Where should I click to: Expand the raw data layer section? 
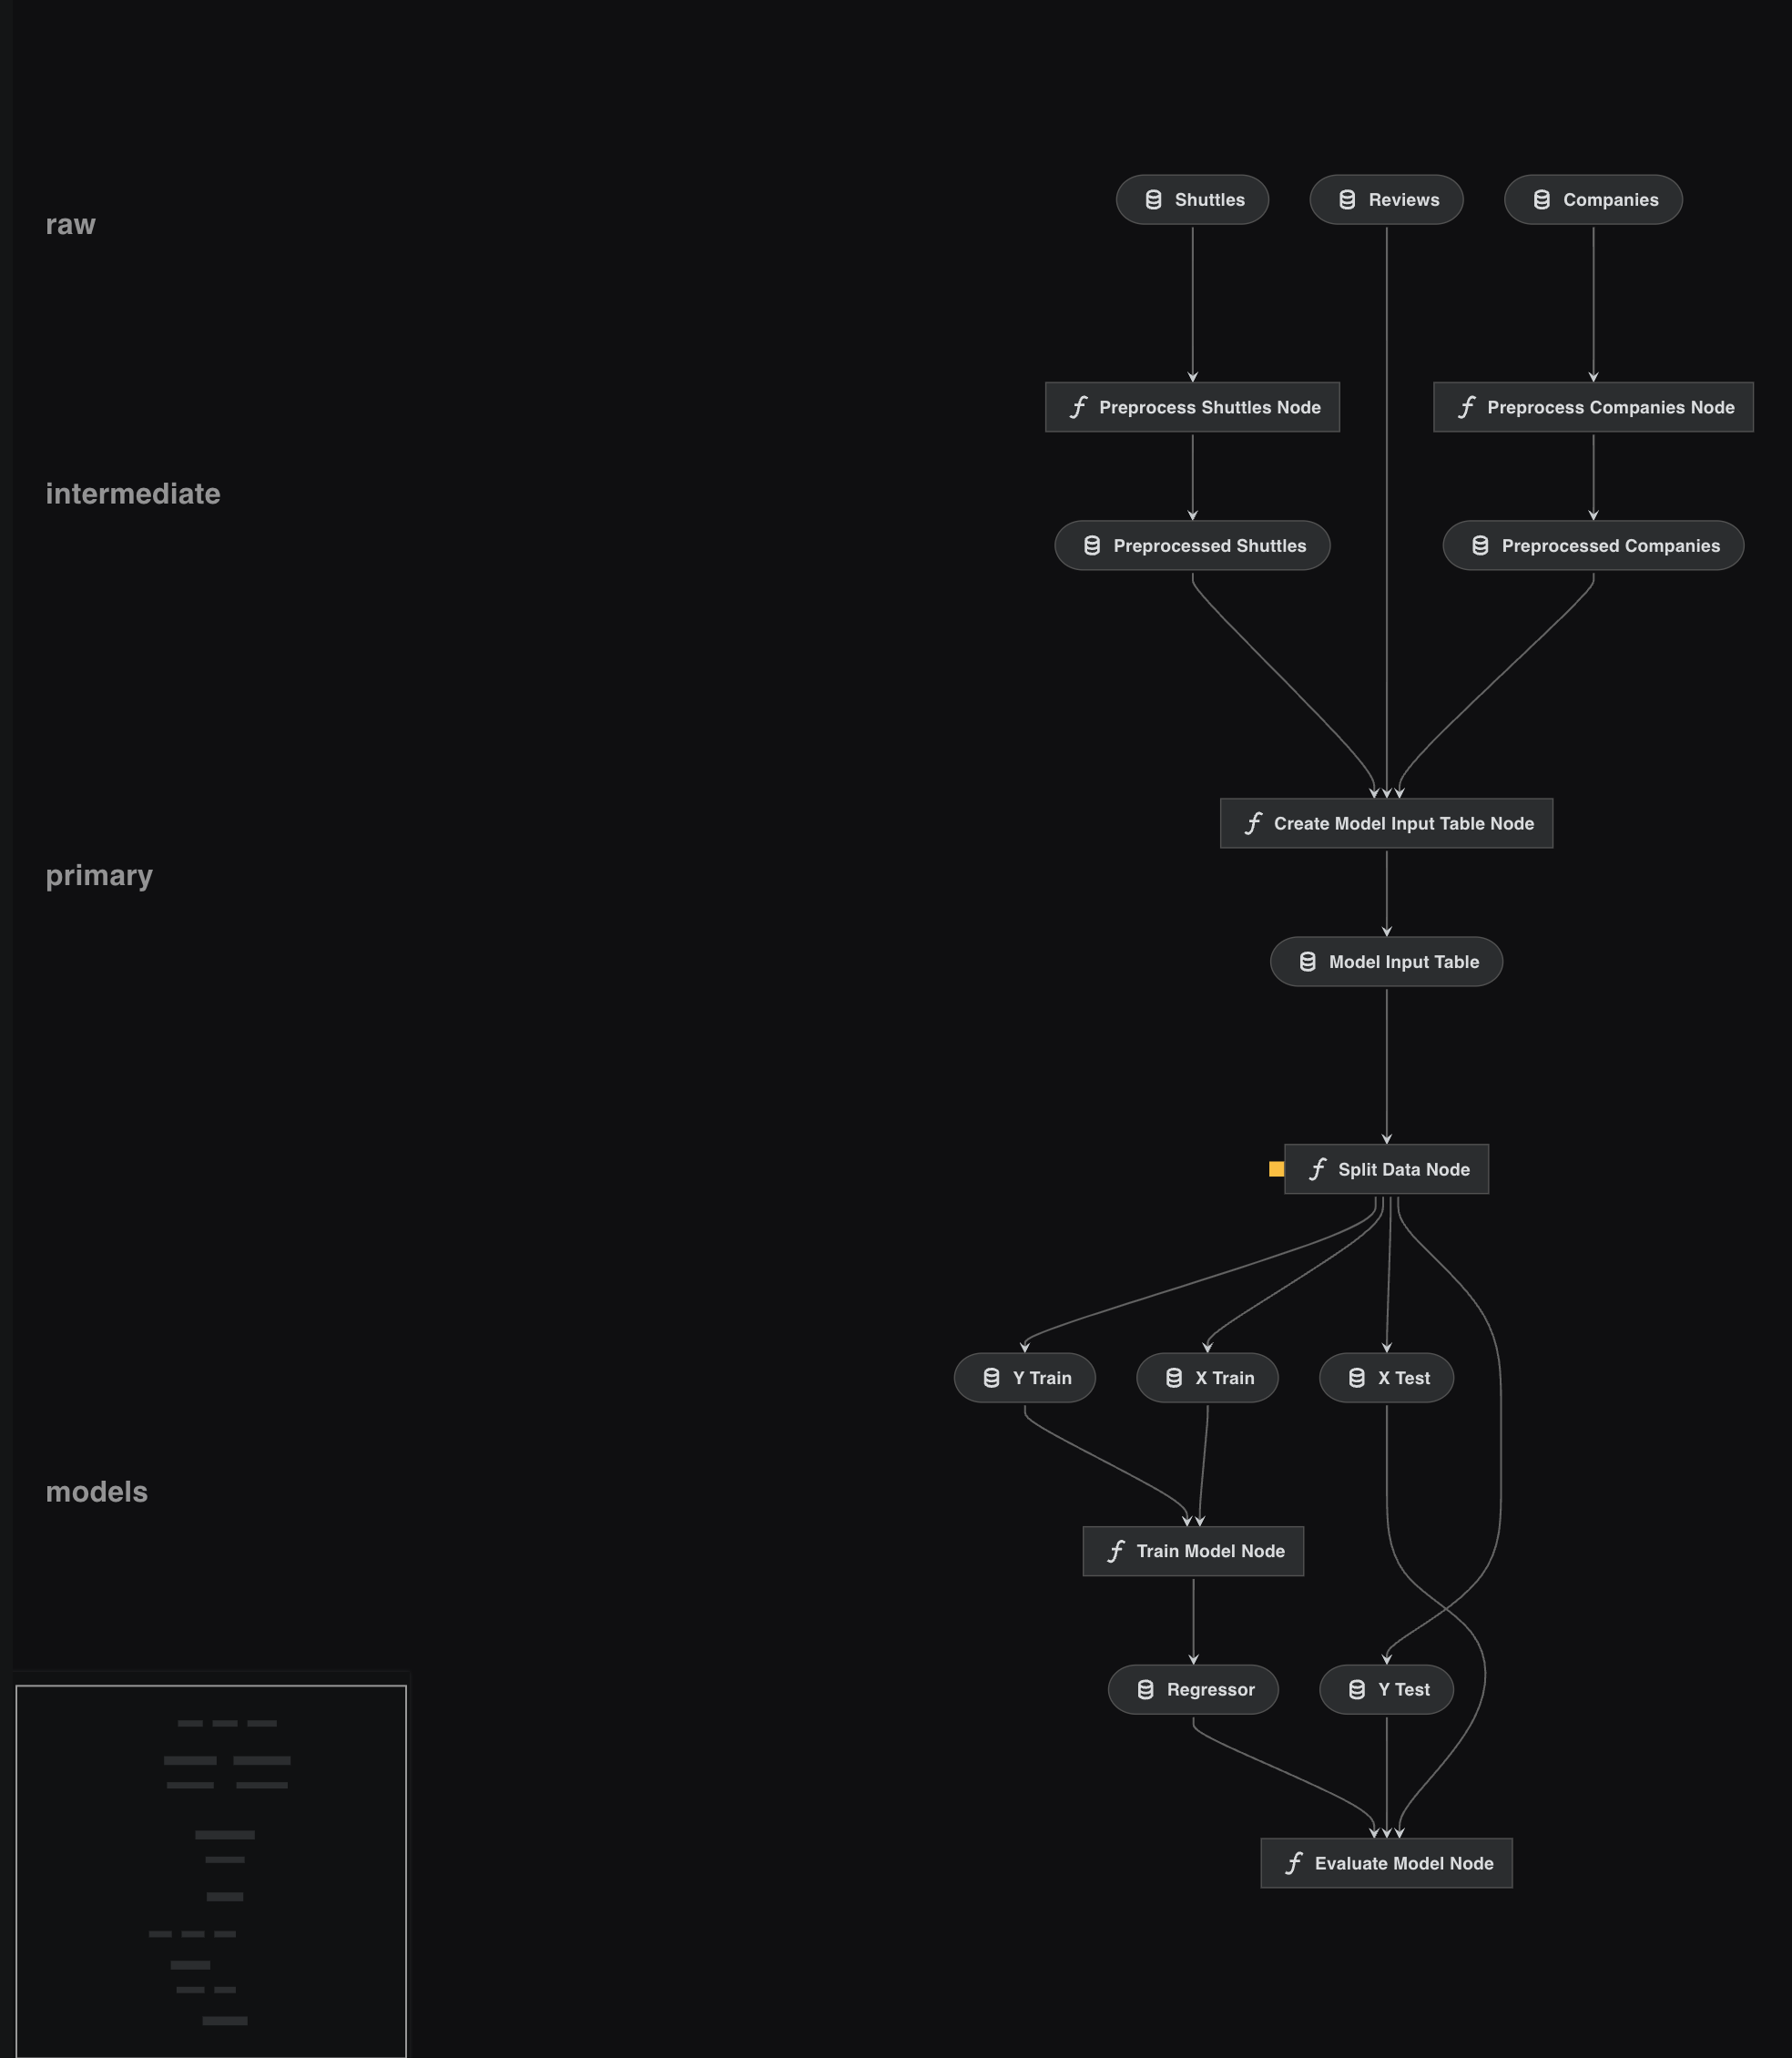pyautogui.click(x=70, y=224)
